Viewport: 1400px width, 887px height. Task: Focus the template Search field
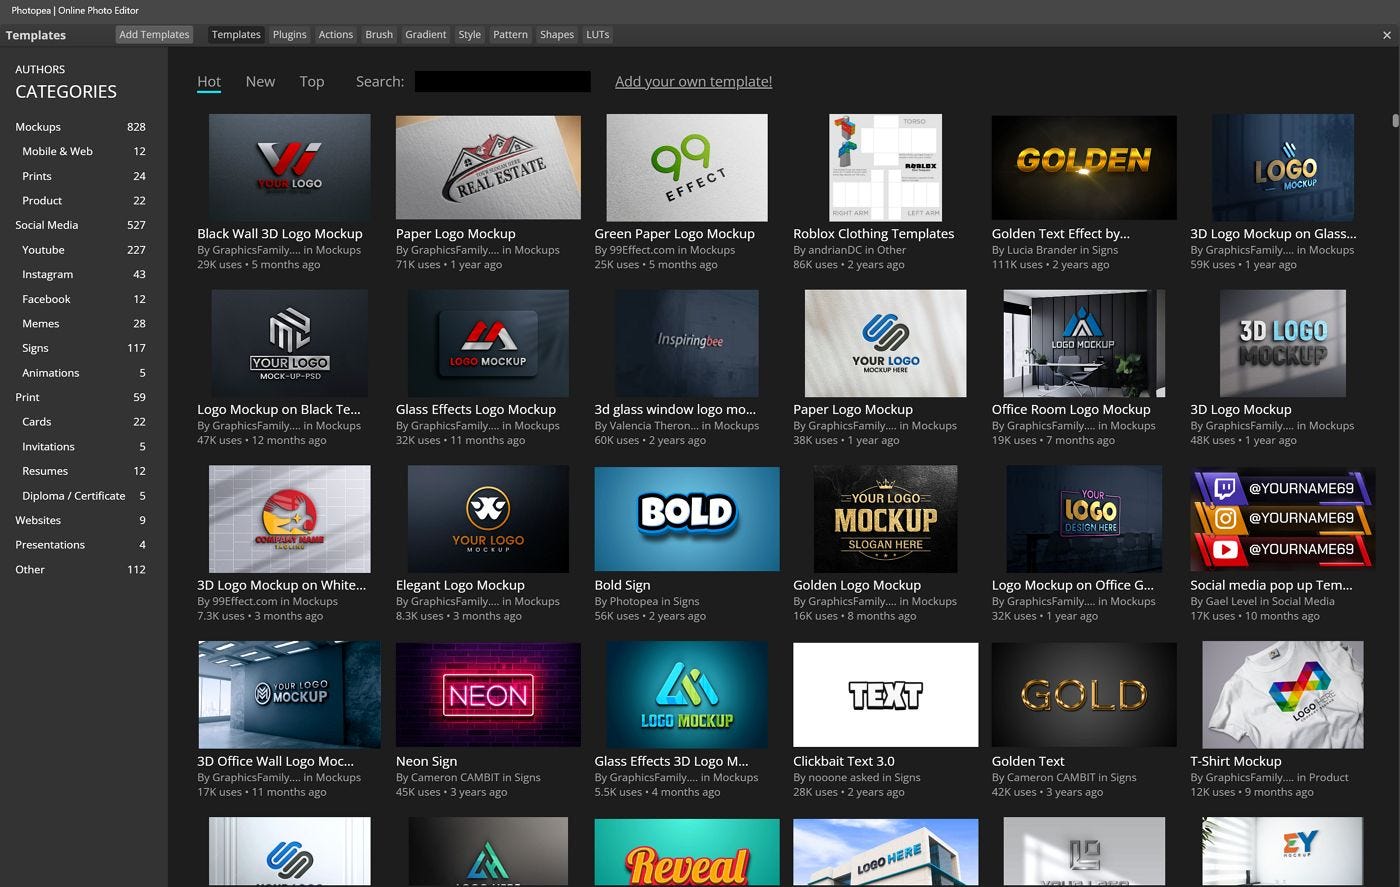[x=502, y=82]
